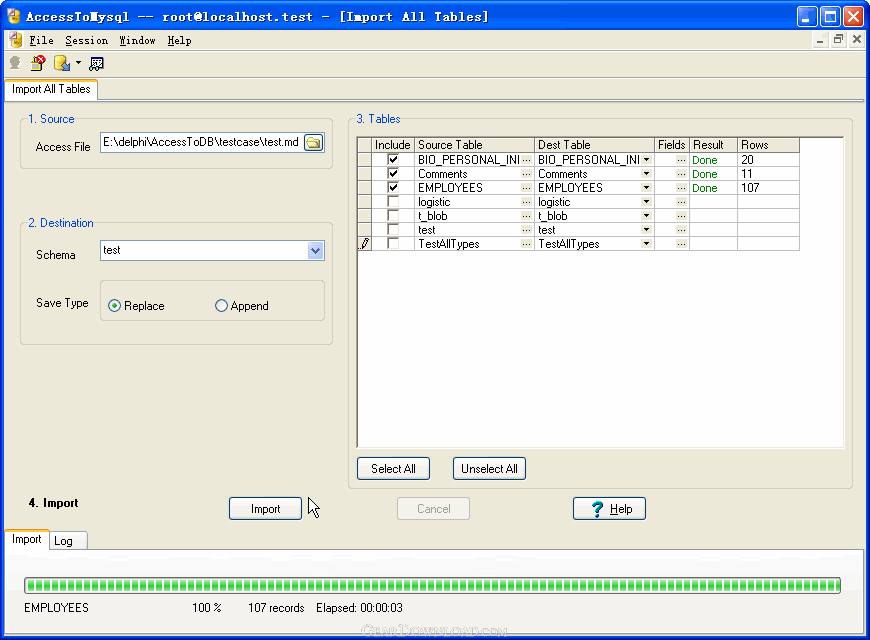This screenshot has width=870, height=640.
Task: Open Dest Table dropdown for TestAllTypes
Action: [x=646, y=243]
